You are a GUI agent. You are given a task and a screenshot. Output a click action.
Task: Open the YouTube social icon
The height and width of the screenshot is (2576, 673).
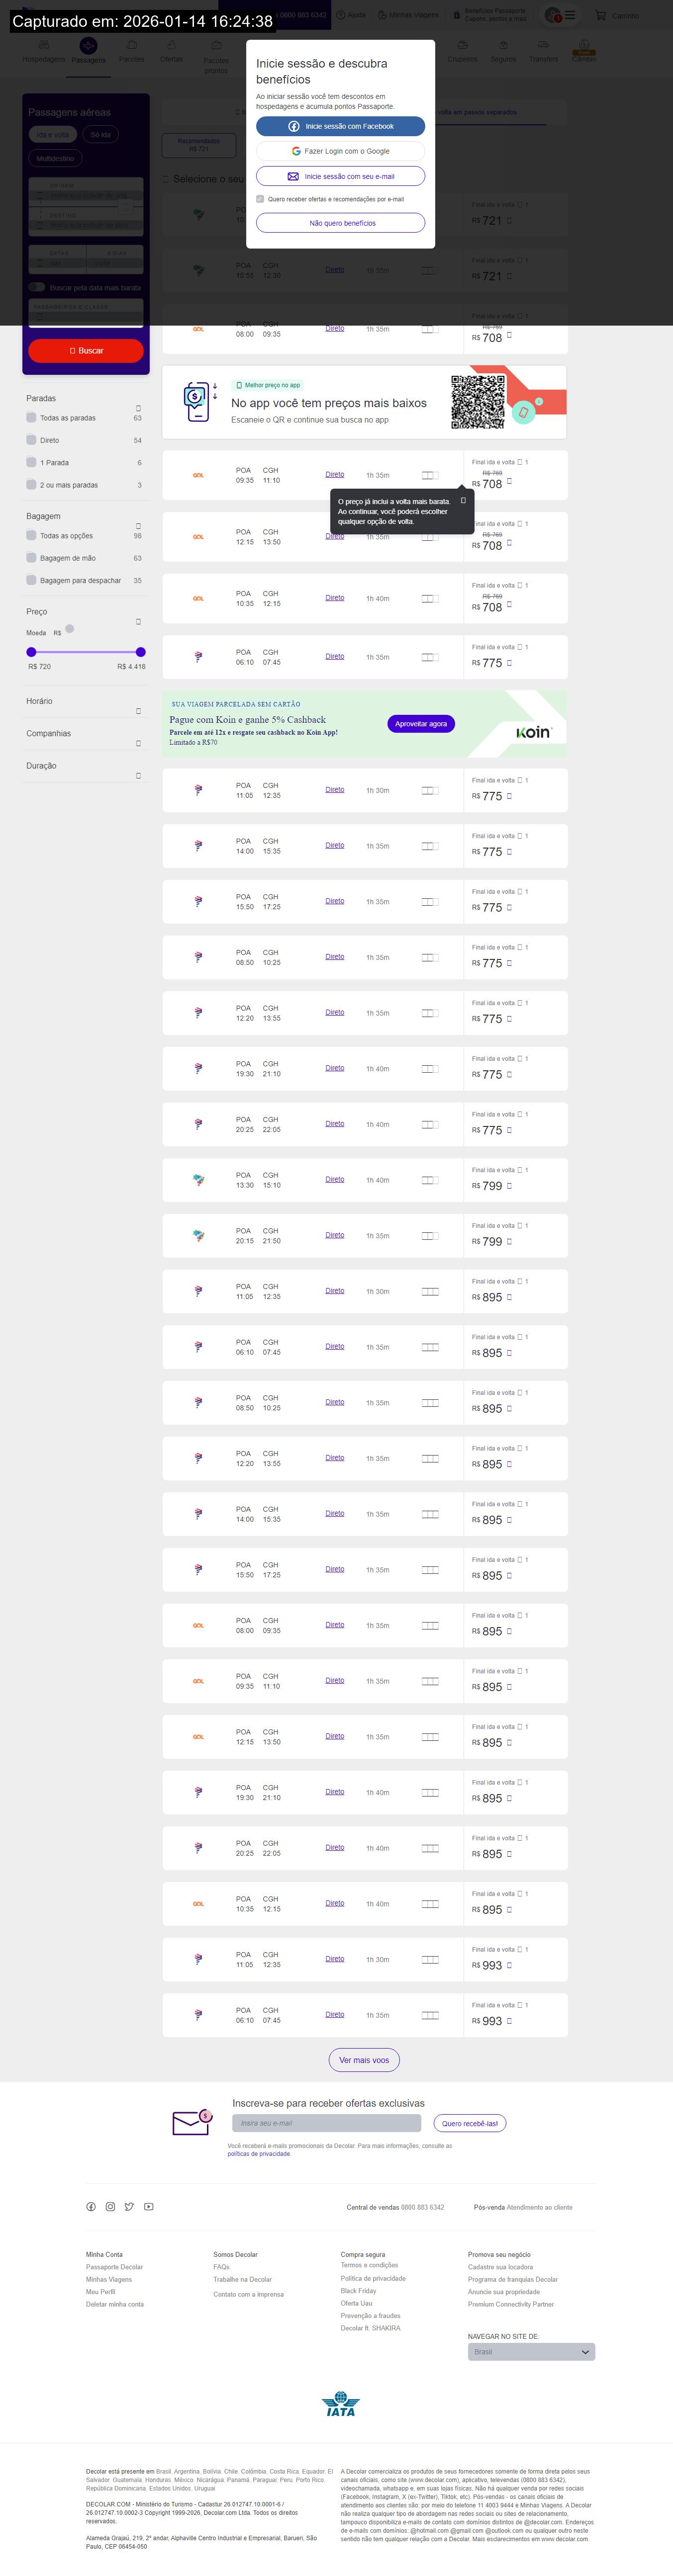click(x=149, y=2206)
